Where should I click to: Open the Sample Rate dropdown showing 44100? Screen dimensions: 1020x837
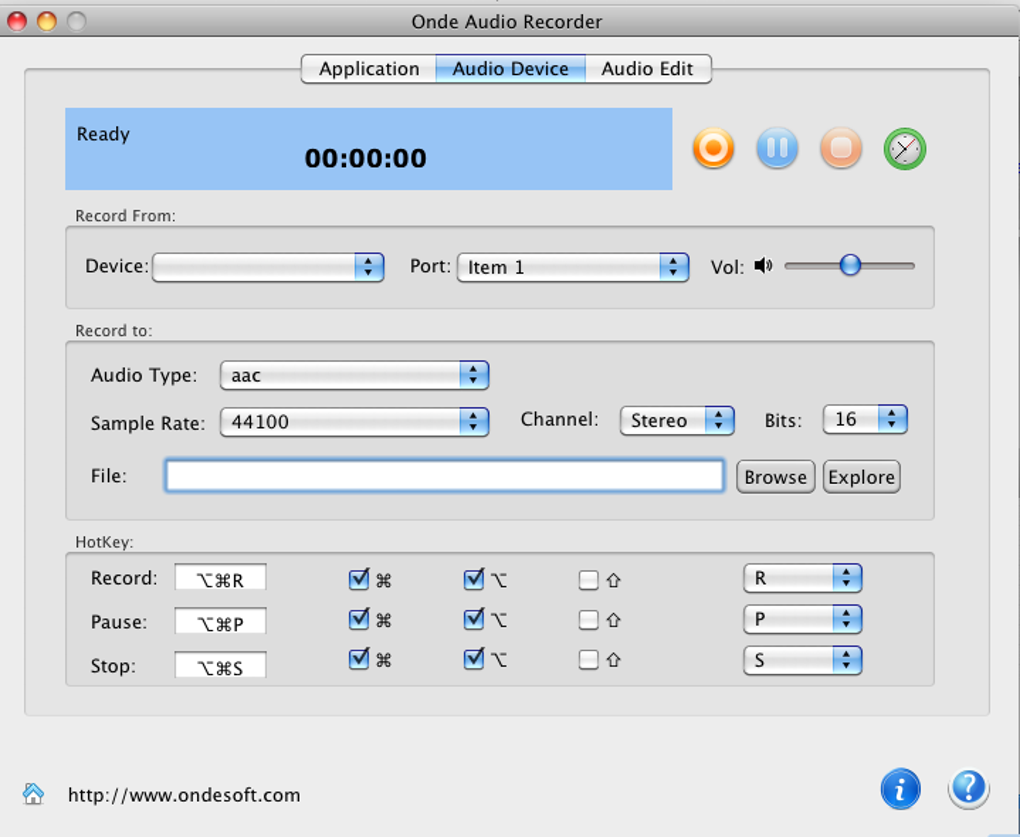(355, 422)
